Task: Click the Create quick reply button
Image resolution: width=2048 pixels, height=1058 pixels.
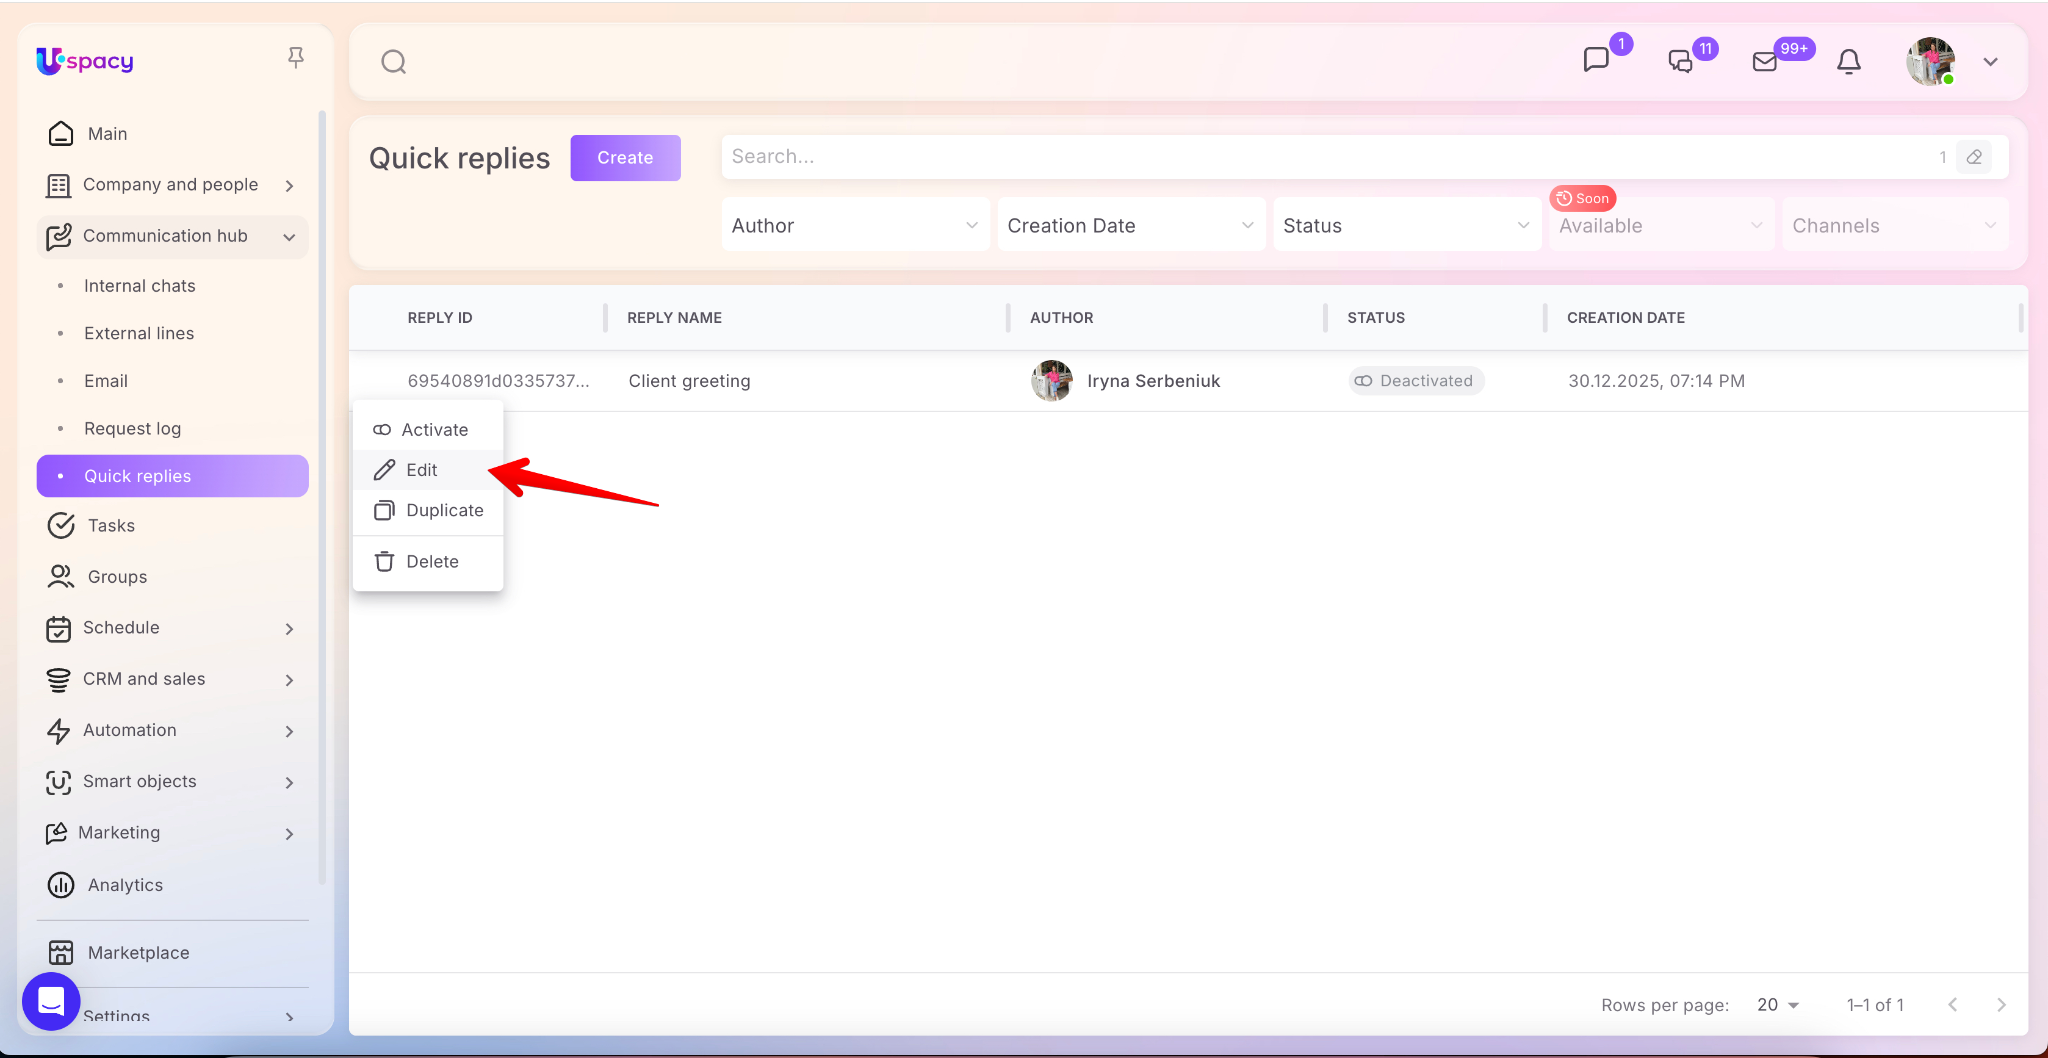Action: click(x=625, y=158)
